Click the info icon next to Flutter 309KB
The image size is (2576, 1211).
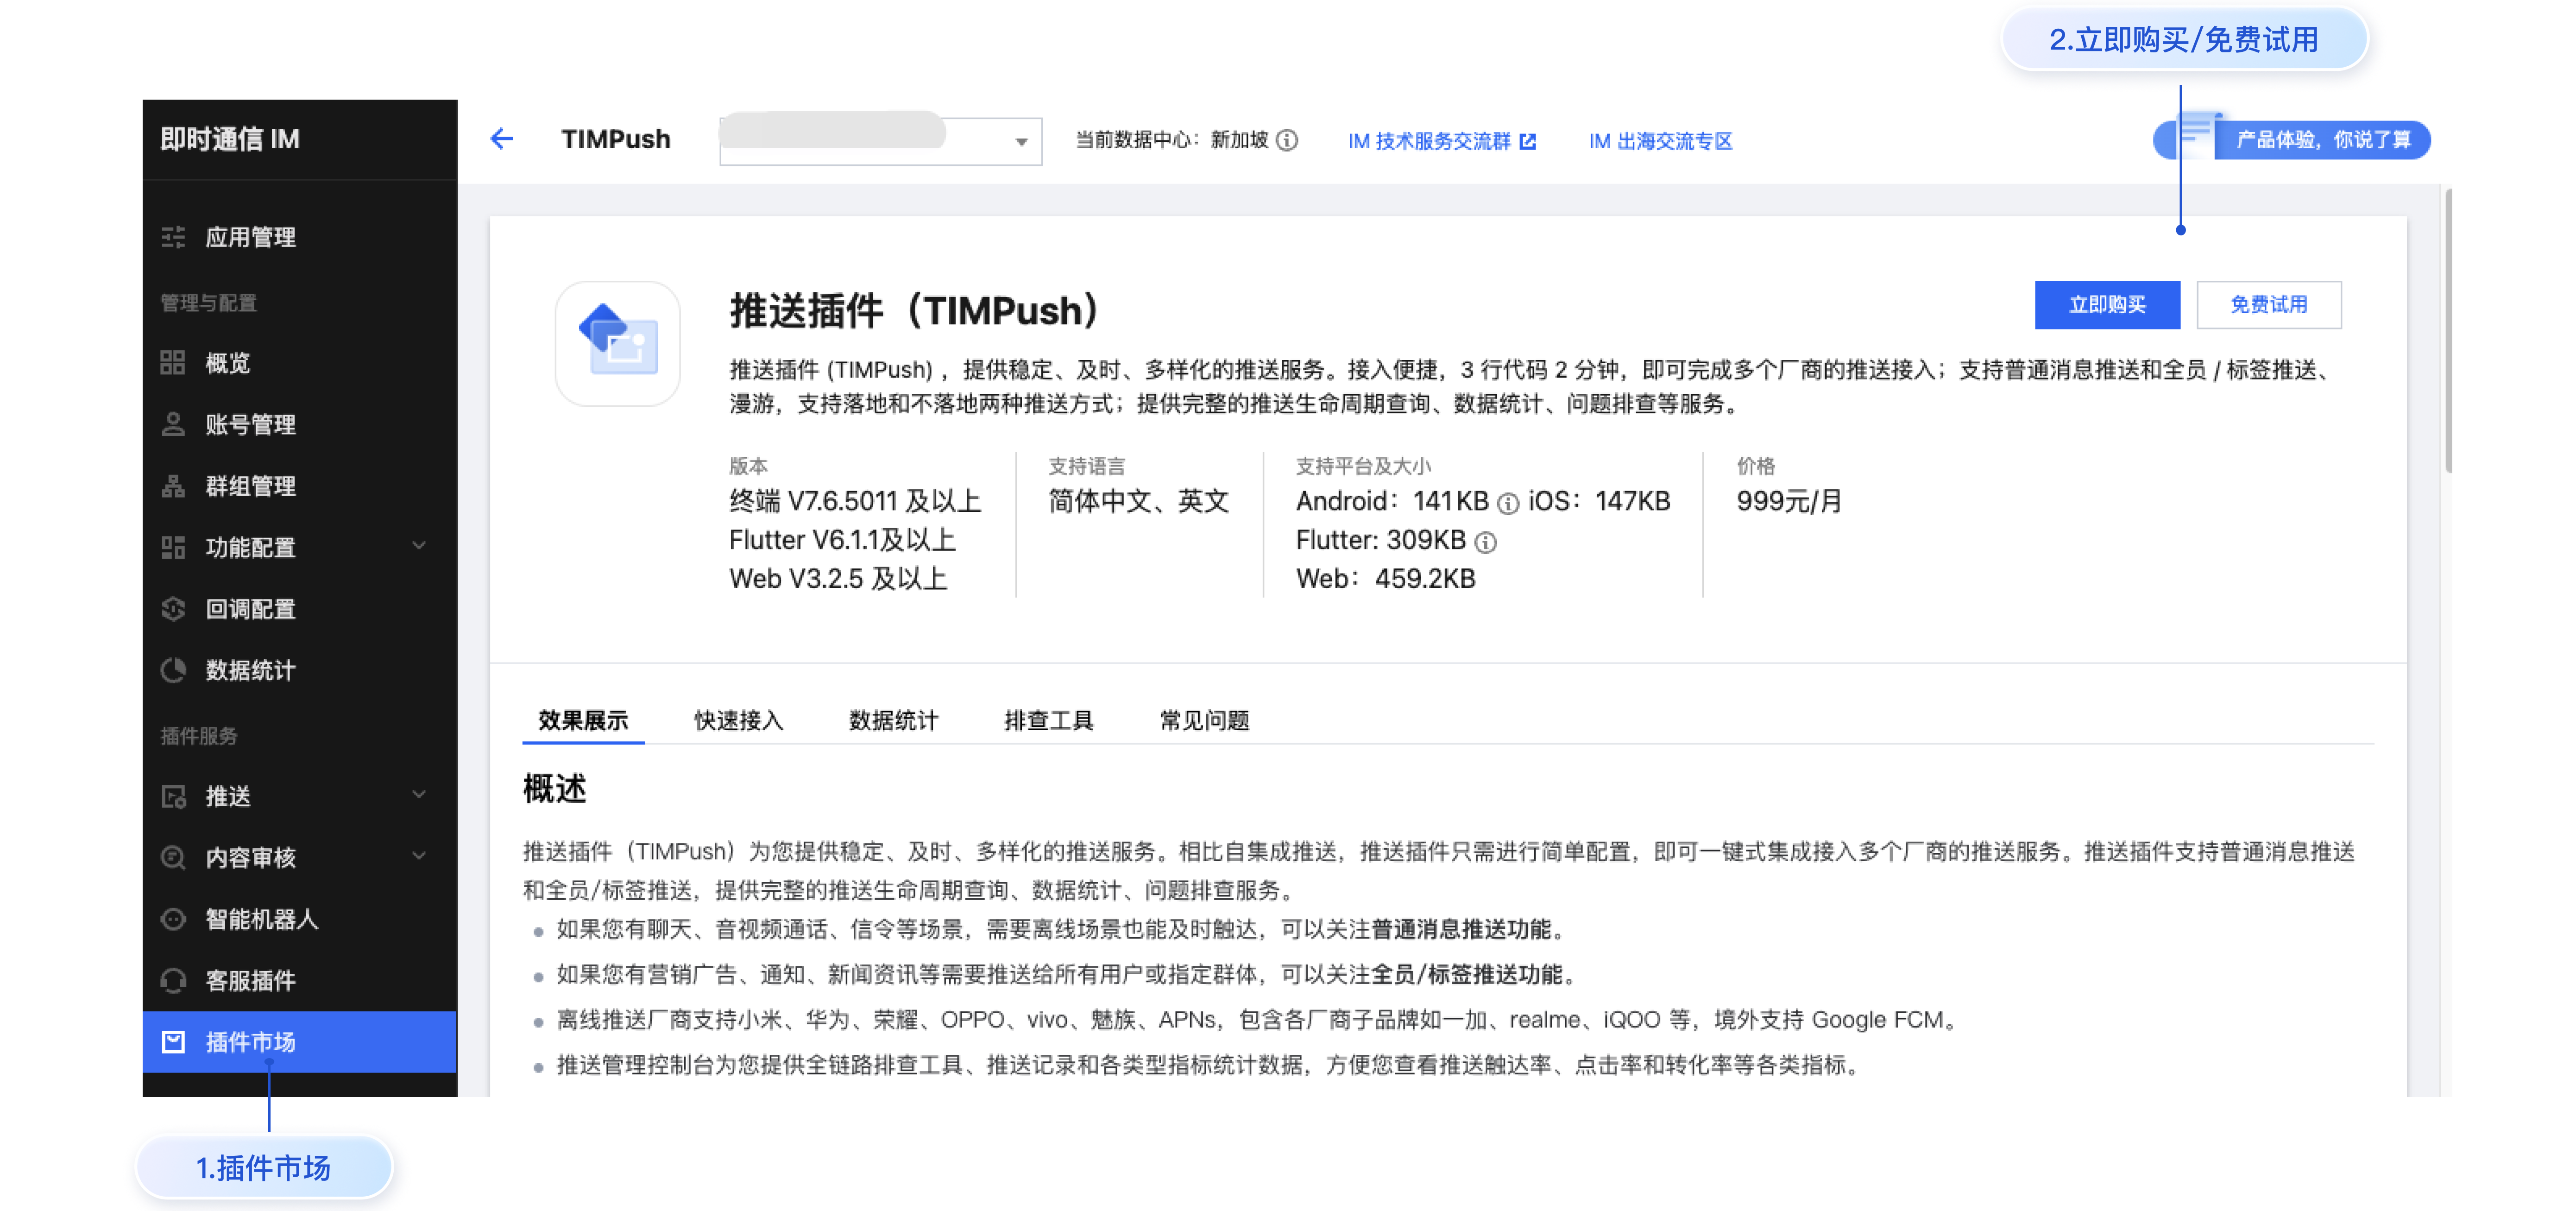point(1486,542)
